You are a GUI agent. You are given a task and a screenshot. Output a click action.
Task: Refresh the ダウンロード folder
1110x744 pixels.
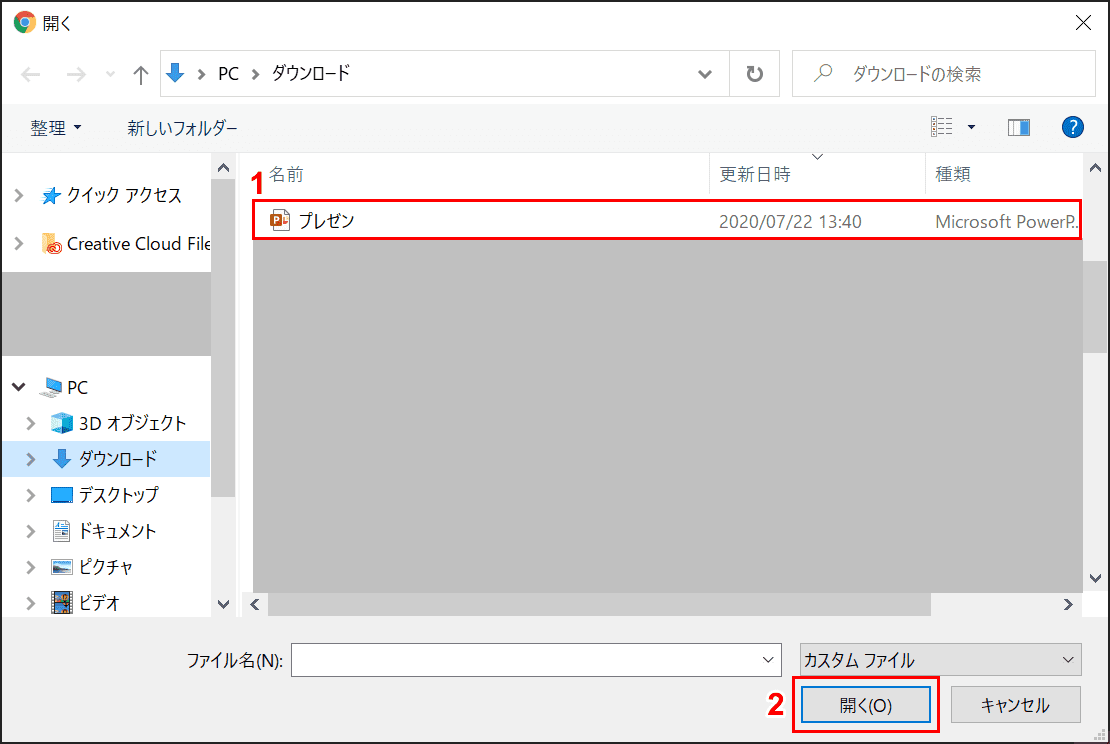[755, 74]
